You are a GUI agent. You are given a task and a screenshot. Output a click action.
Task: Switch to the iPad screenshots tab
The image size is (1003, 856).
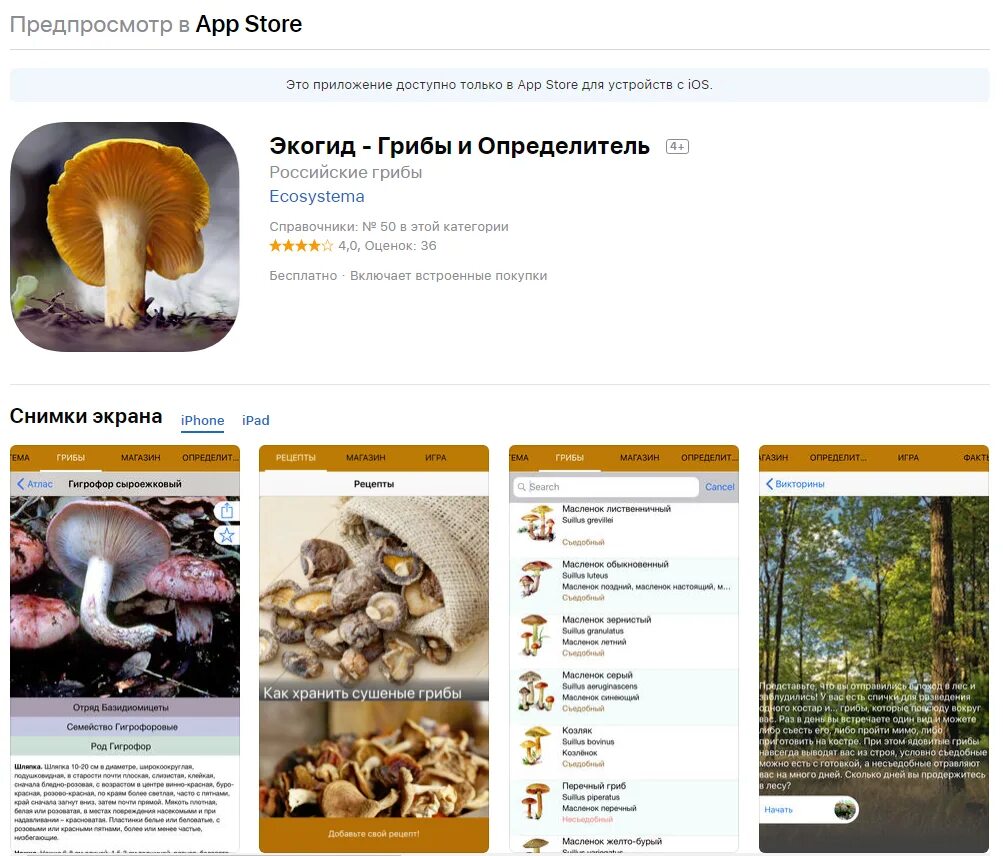tap(256, 420)
